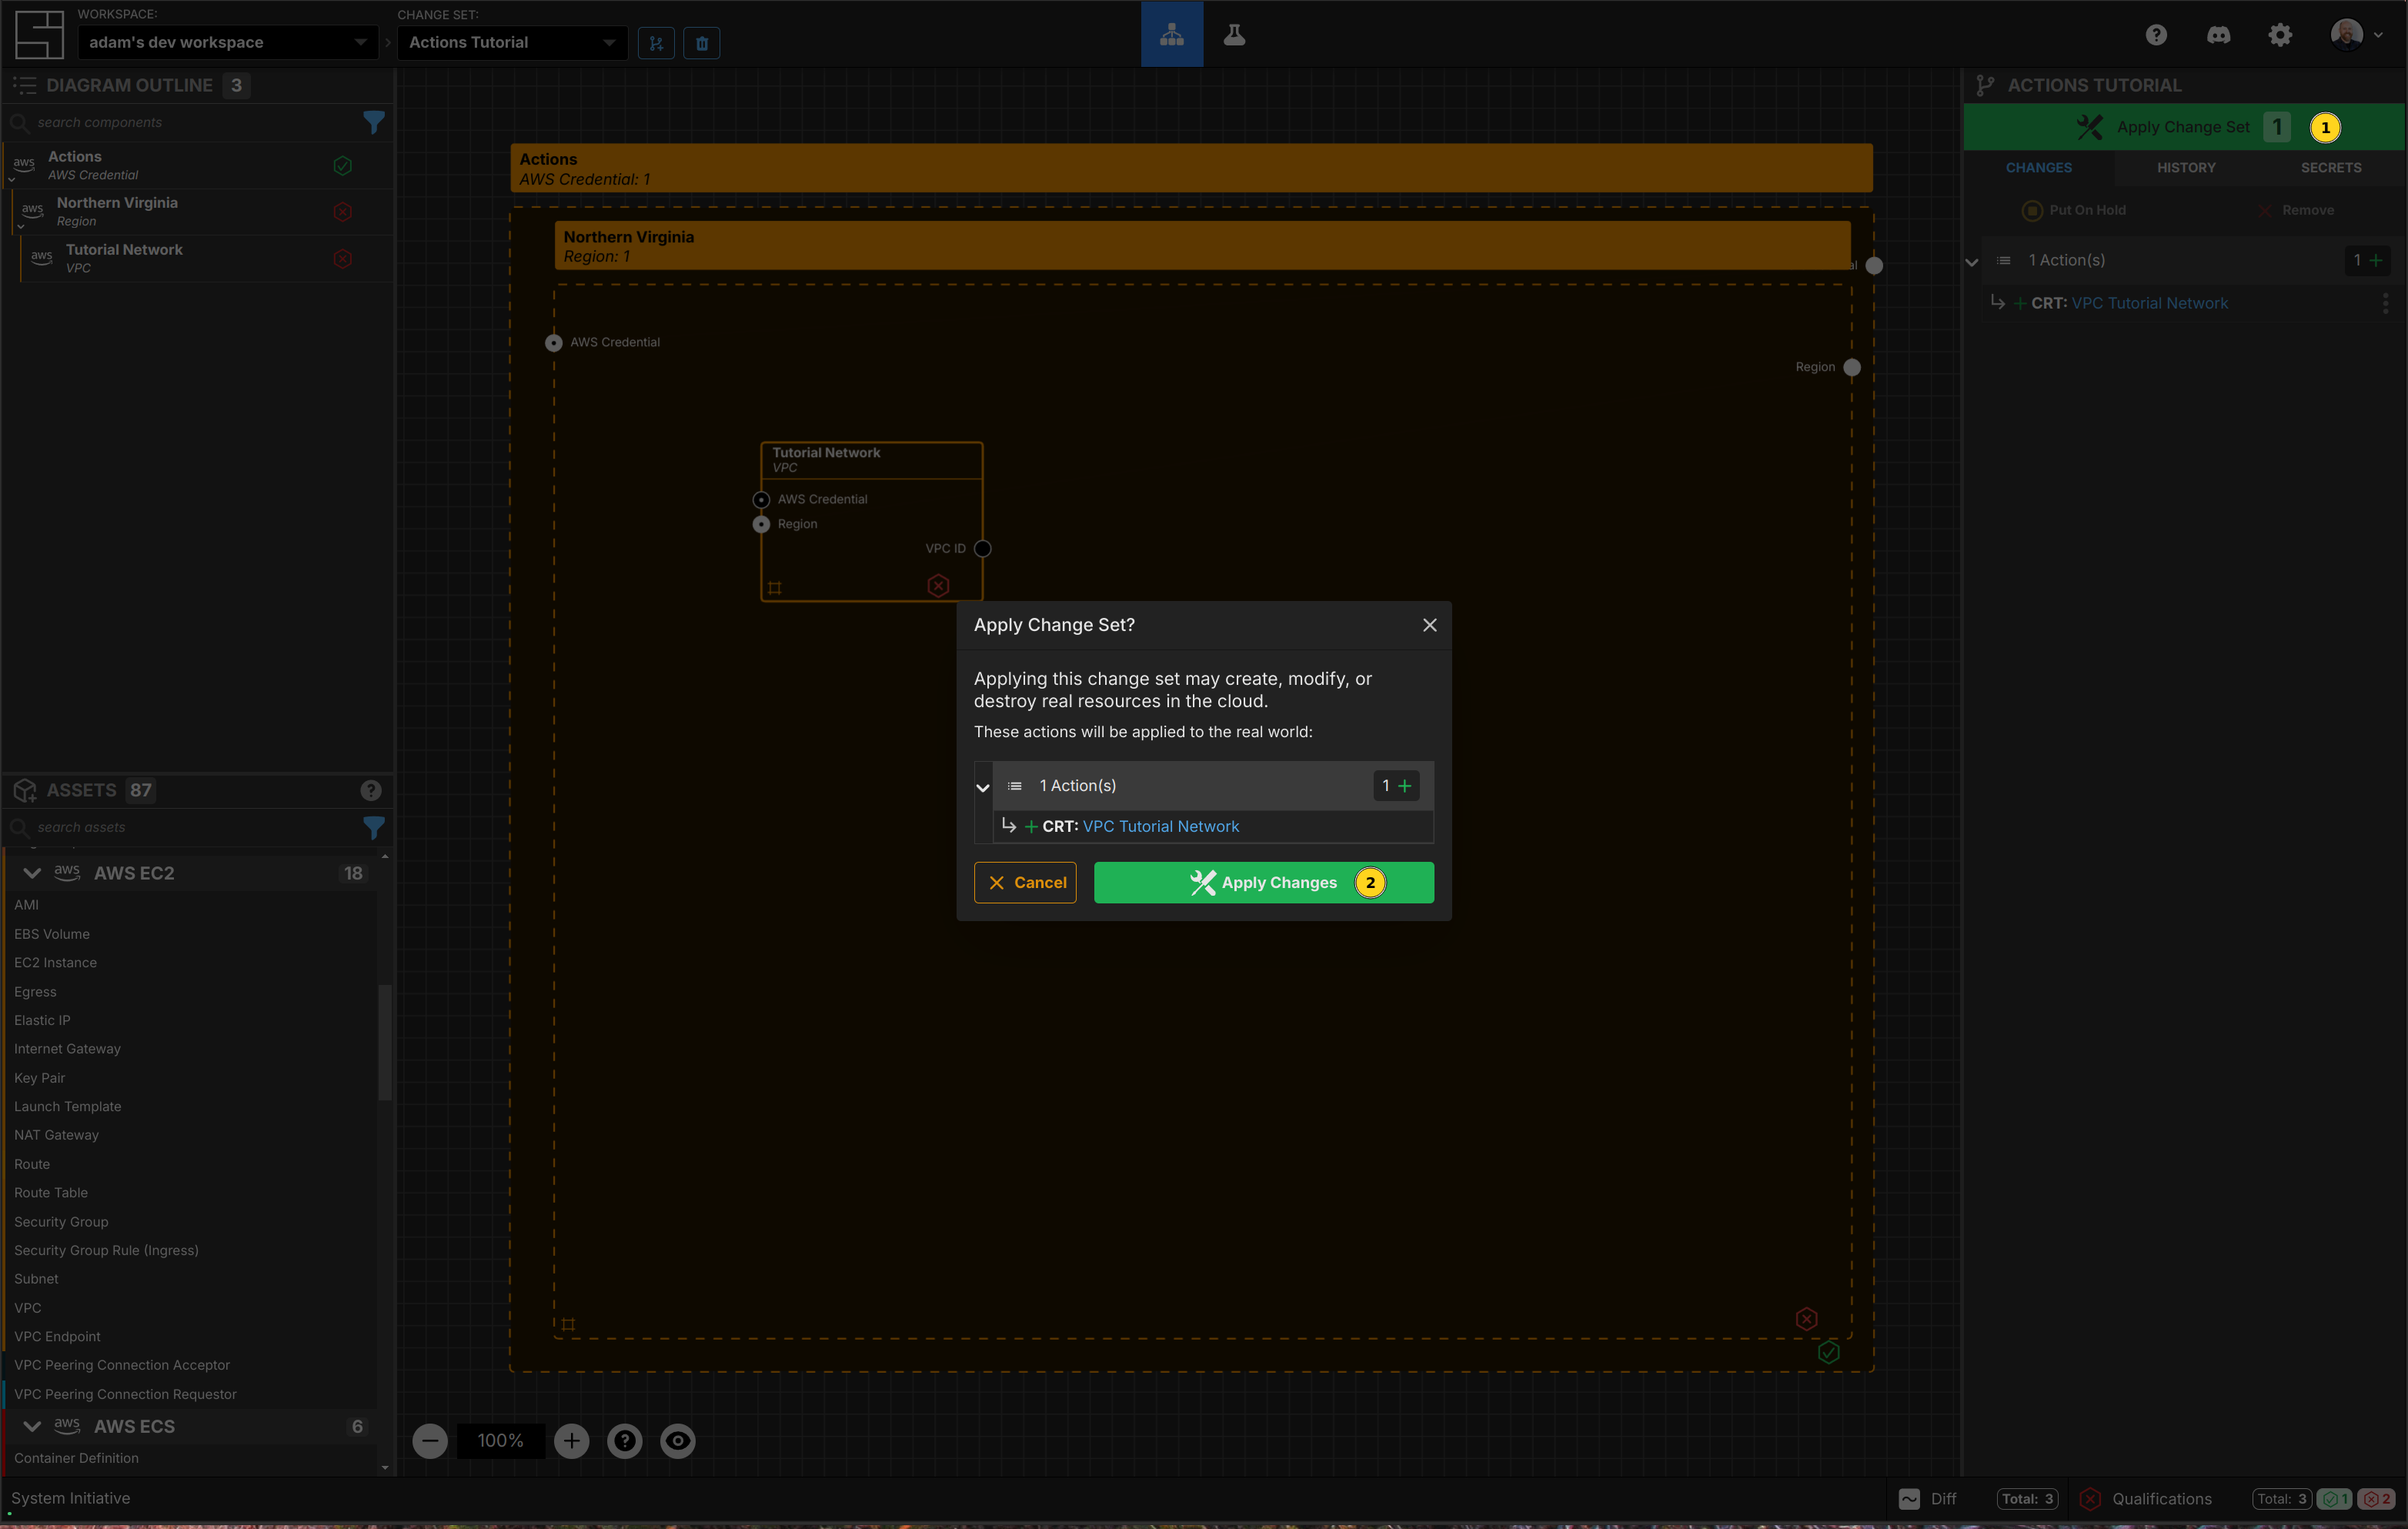Viewport: 2408px width, 1529px height.
Task: Click Apply Change Set in right panel
Action: (x=2184, y=127)
